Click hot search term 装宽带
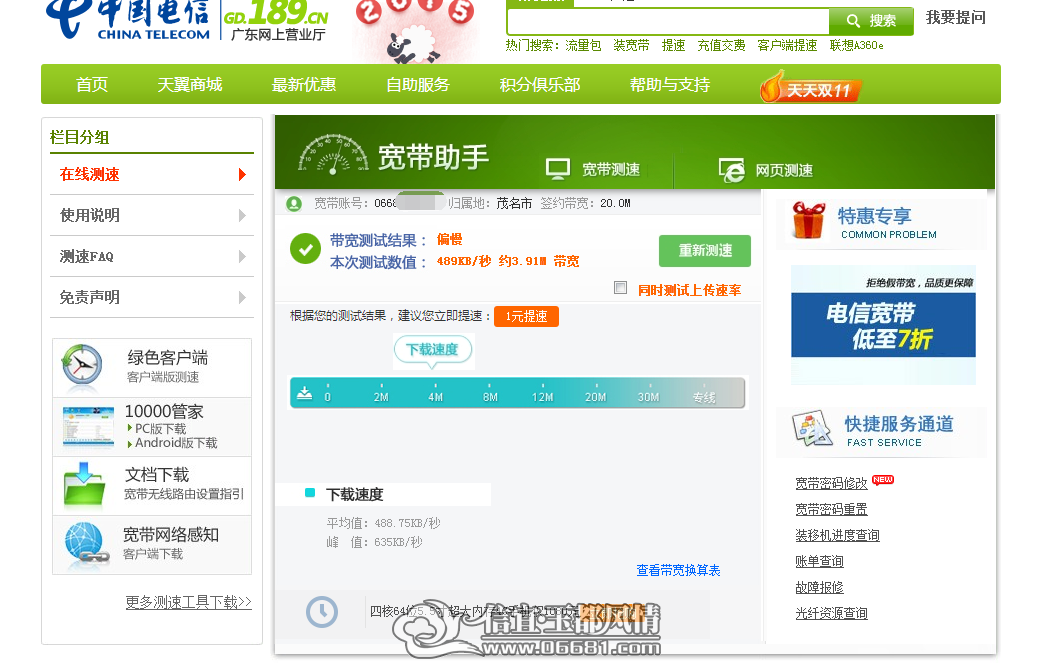Screen dimensions: 1055x670 click(631, 46)
